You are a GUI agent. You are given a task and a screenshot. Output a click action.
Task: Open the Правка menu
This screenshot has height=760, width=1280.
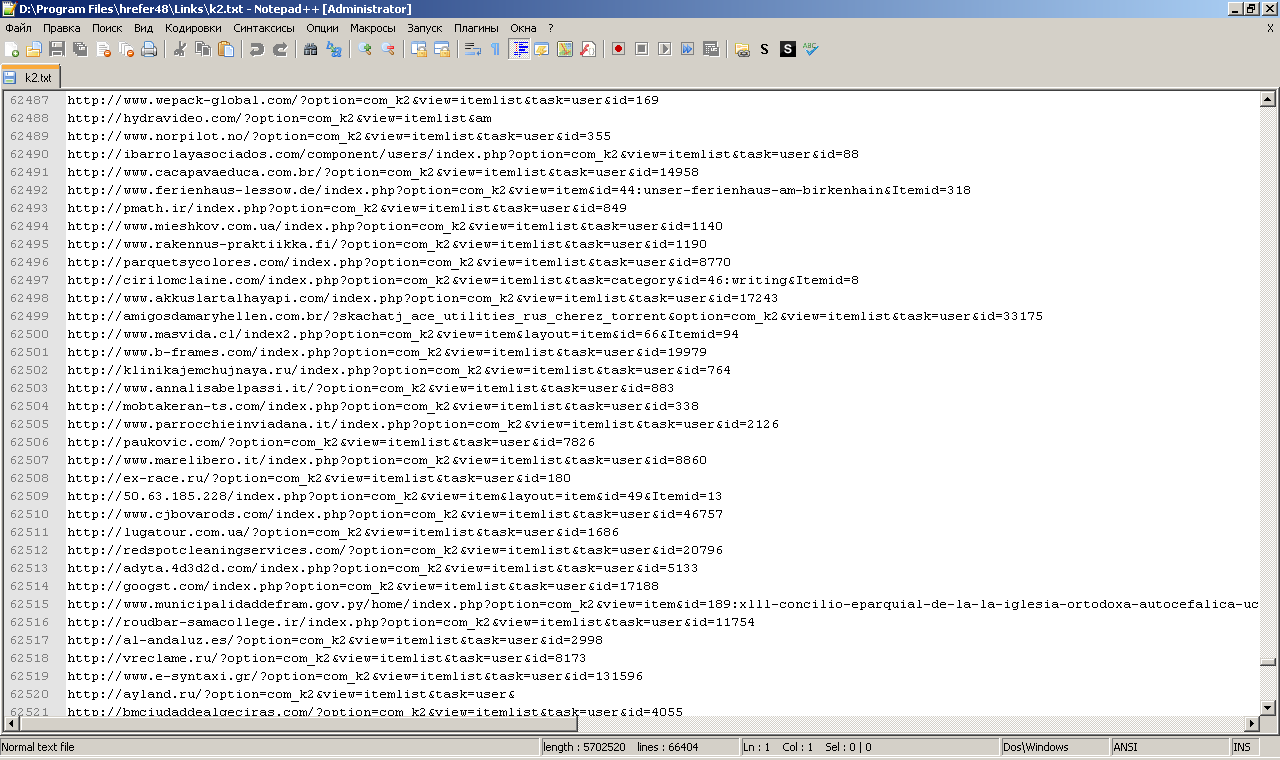(62, 28)
